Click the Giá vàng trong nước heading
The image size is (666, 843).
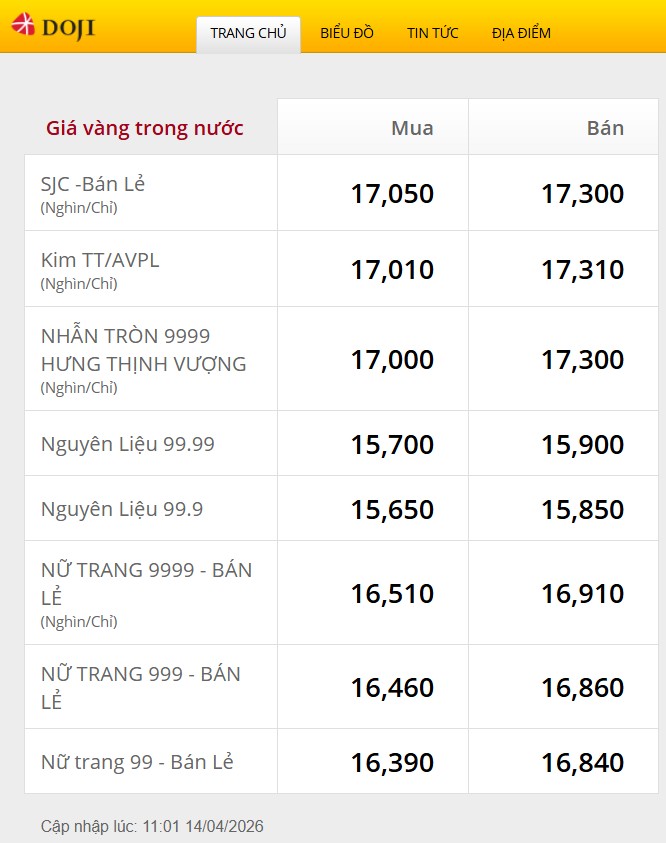[x=145, y=128]
